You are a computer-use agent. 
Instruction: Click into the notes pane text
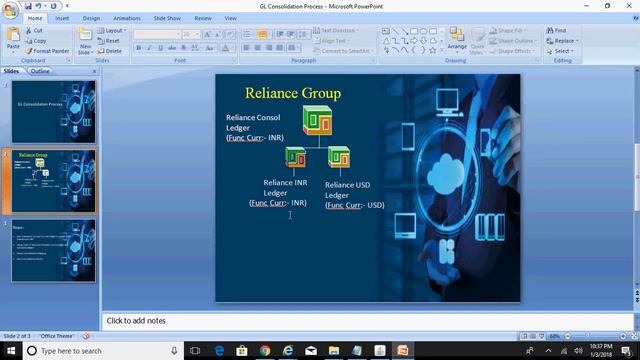click(136, 321)
